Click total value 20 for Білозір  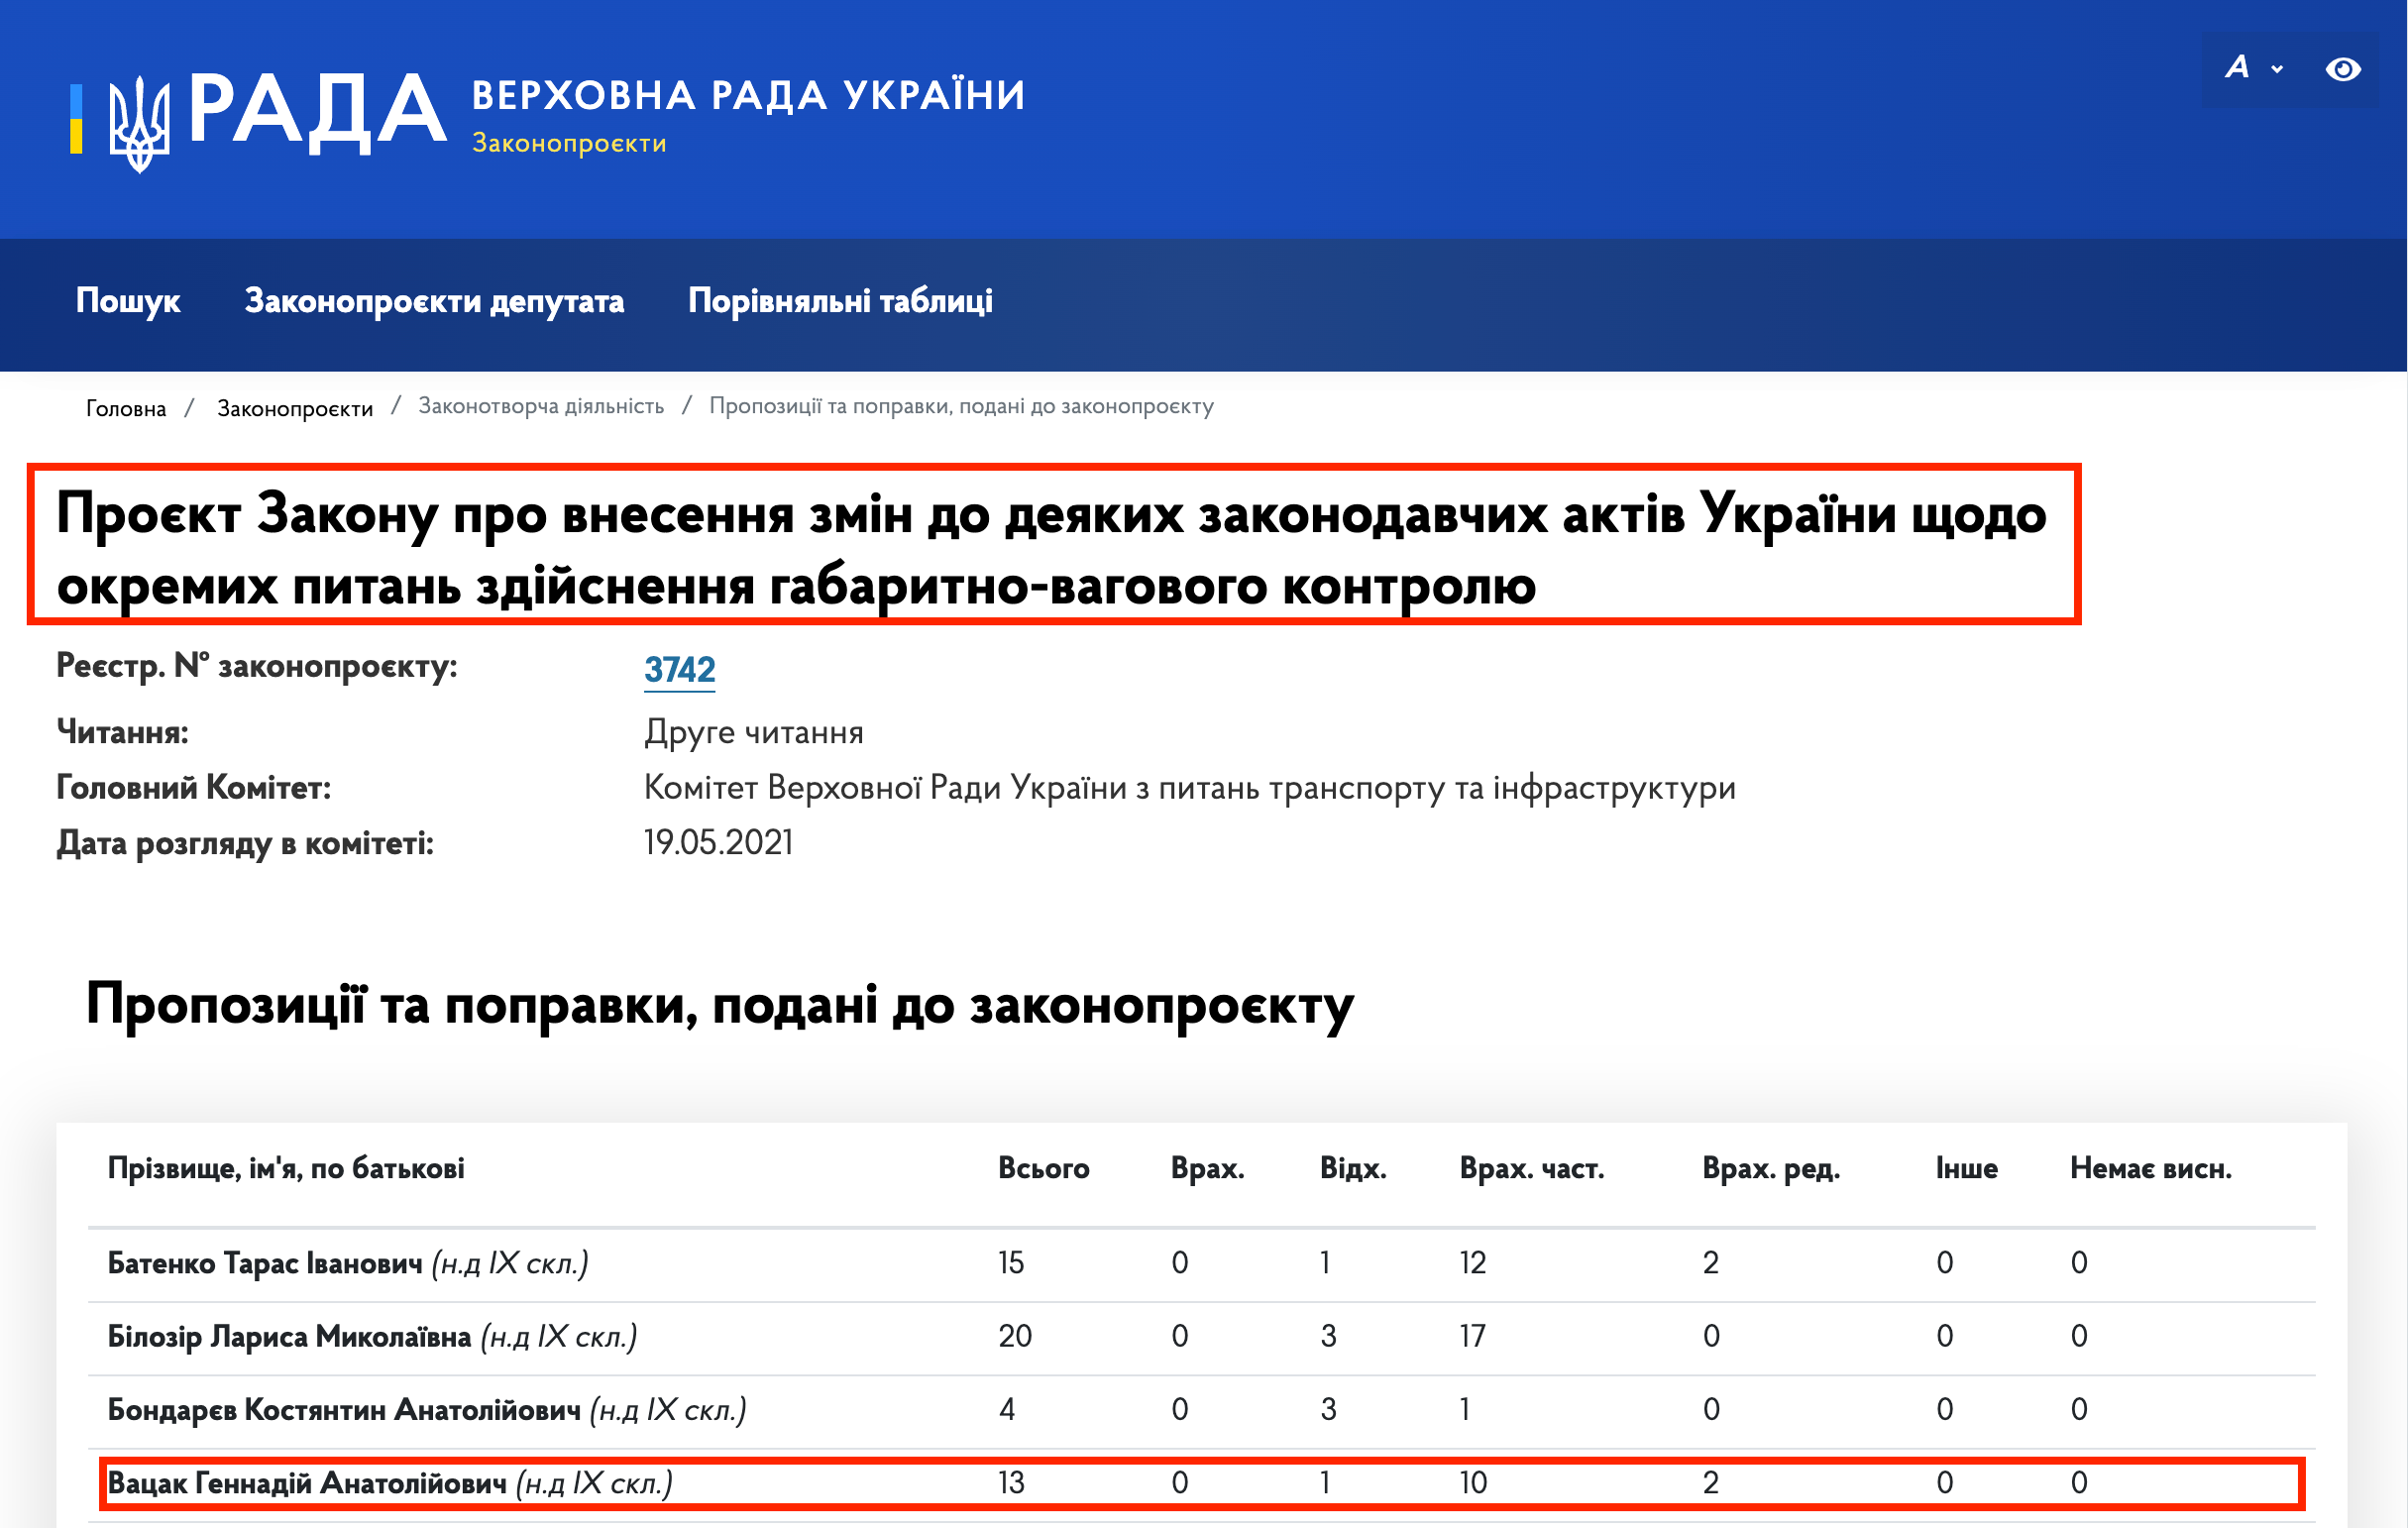(x=1015, y=1336)
